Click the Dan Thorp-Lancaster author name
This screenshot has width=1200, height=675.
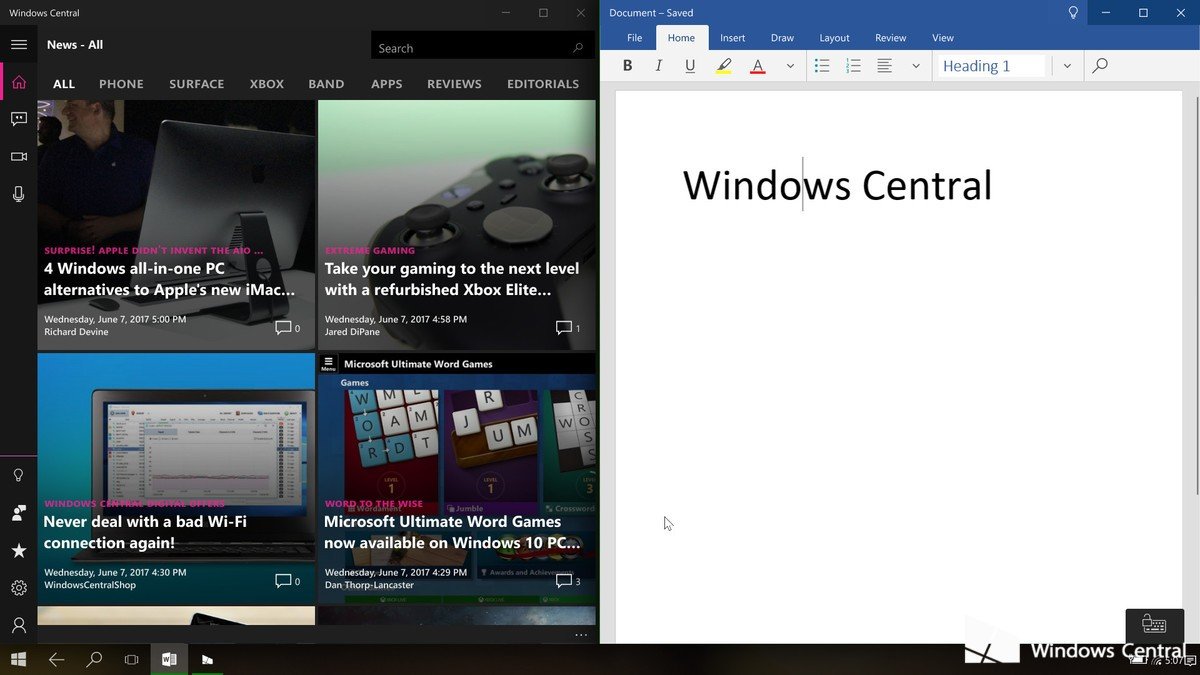point(369,585)
